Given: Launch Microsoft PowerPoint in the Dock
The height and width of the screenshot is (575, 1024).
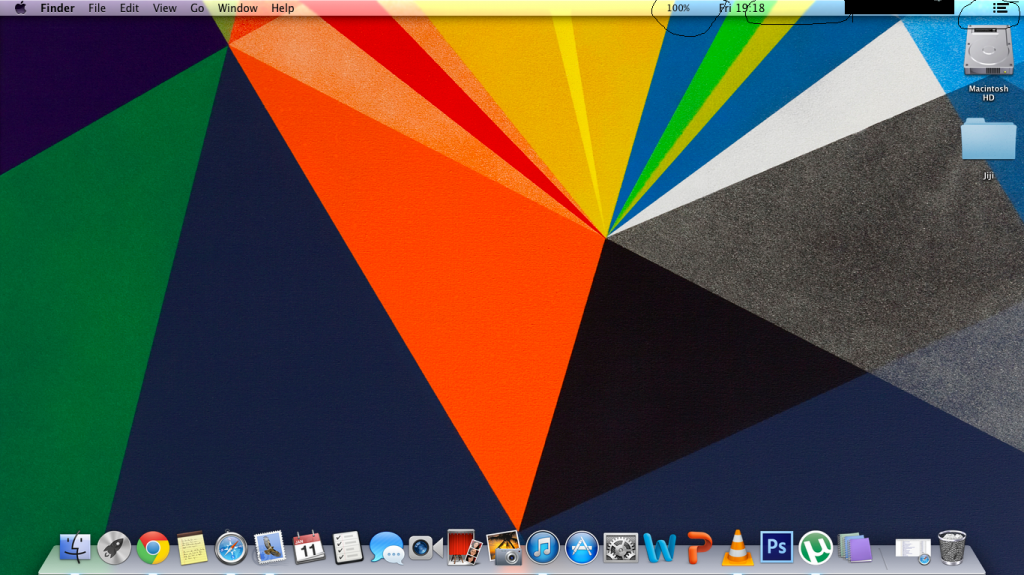Looking at the screenshot, I should (699, 548).
